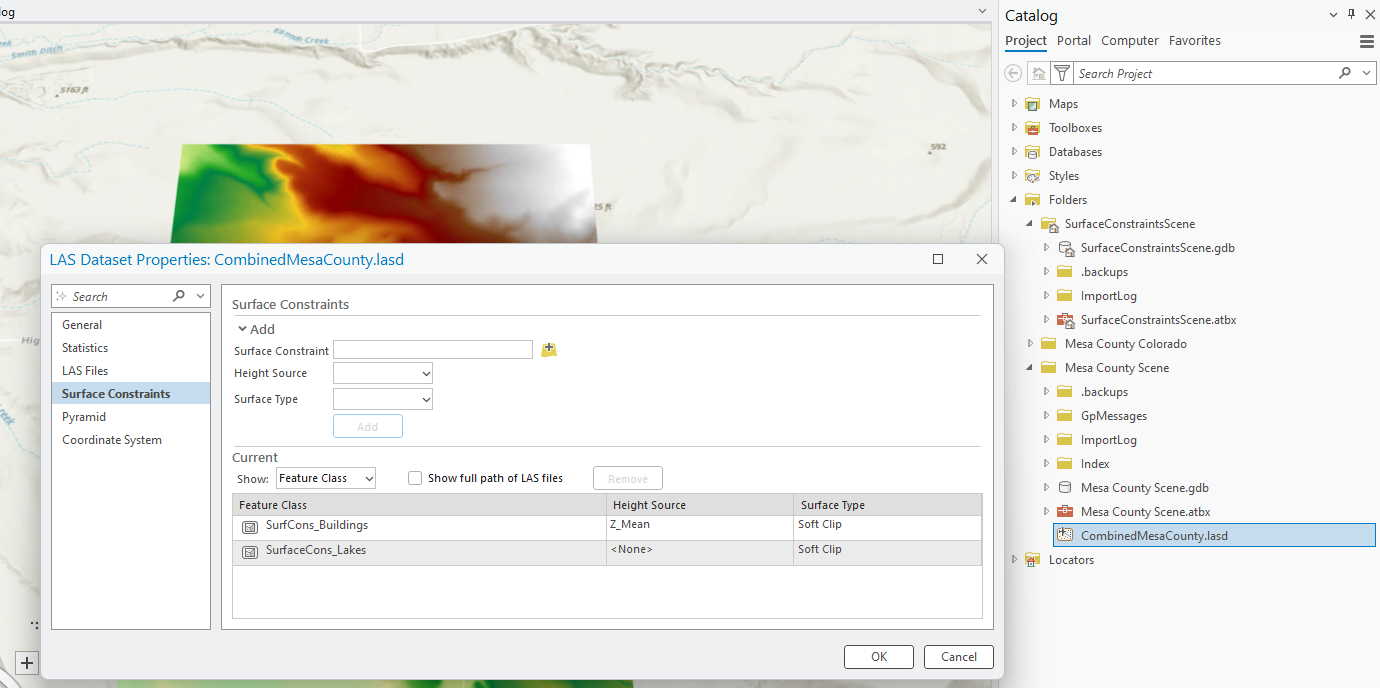
Task: Click the Catalog pane auto-hide pin icon
Action: pos(1351,14)
